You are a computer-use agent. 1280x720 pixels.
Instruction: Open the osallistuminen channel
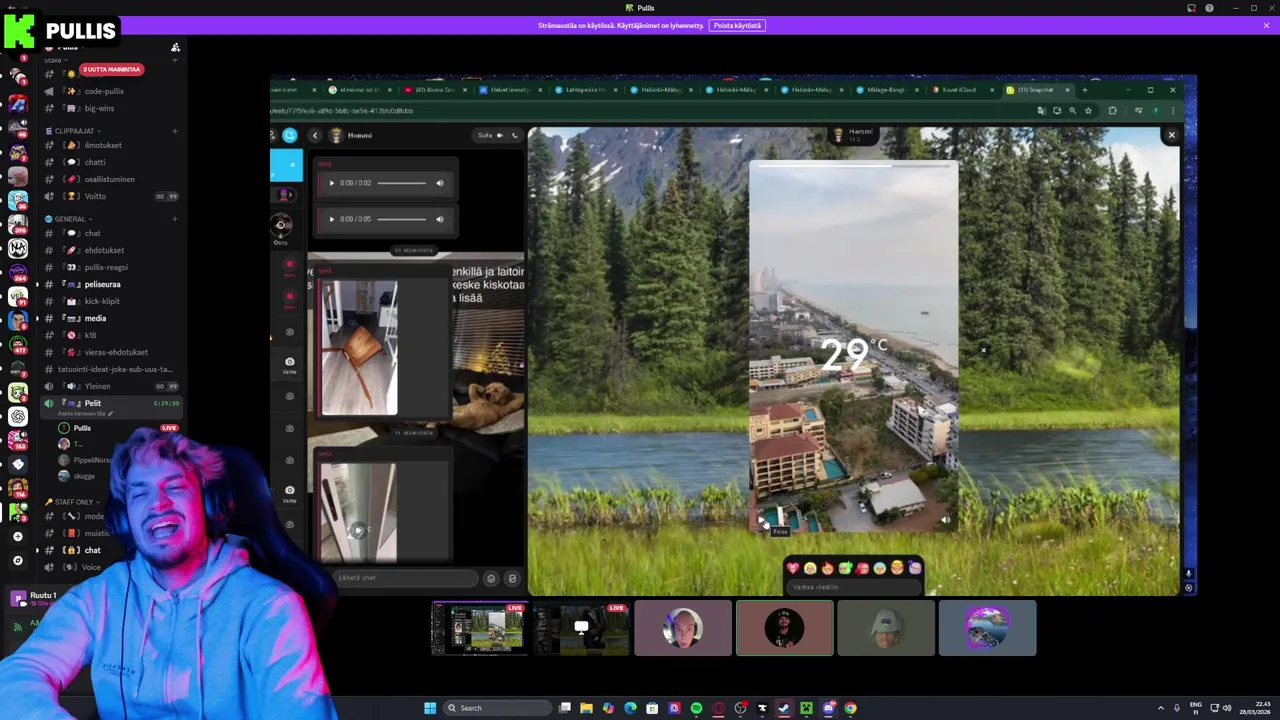click(x=109, y=179)
